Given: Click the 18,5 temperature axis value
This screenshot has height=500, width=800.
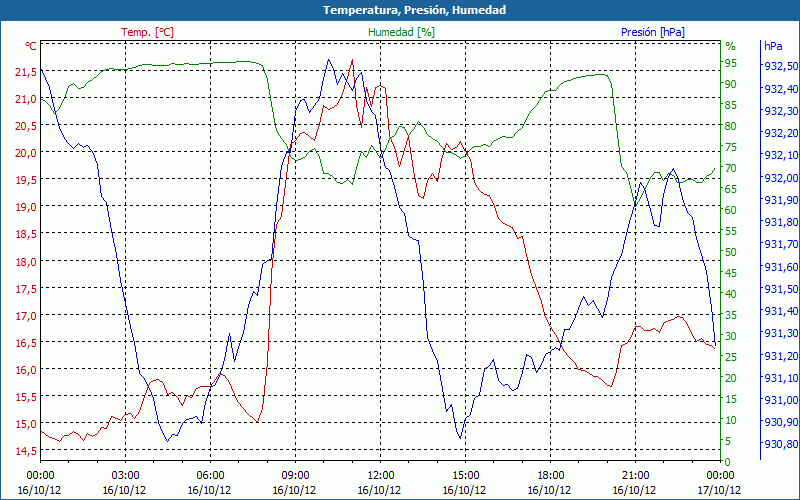Looking at the screenshot, I should tap(26, 234).
